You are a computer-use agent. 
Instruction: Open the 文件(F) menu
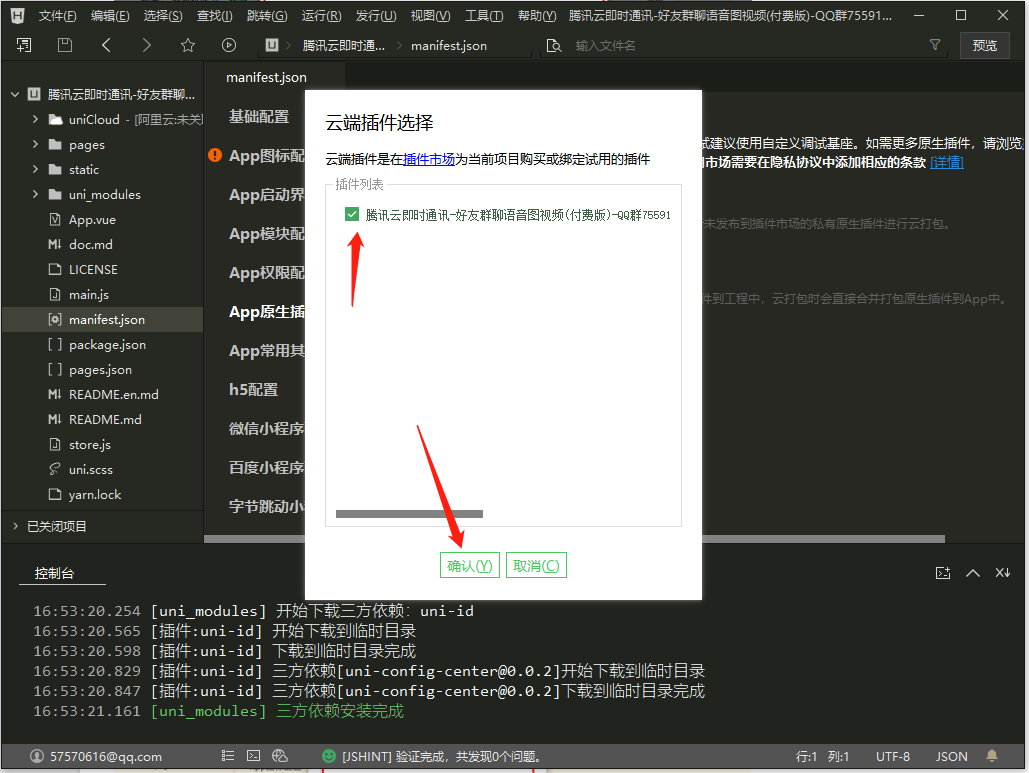click(x=57, y=16)
